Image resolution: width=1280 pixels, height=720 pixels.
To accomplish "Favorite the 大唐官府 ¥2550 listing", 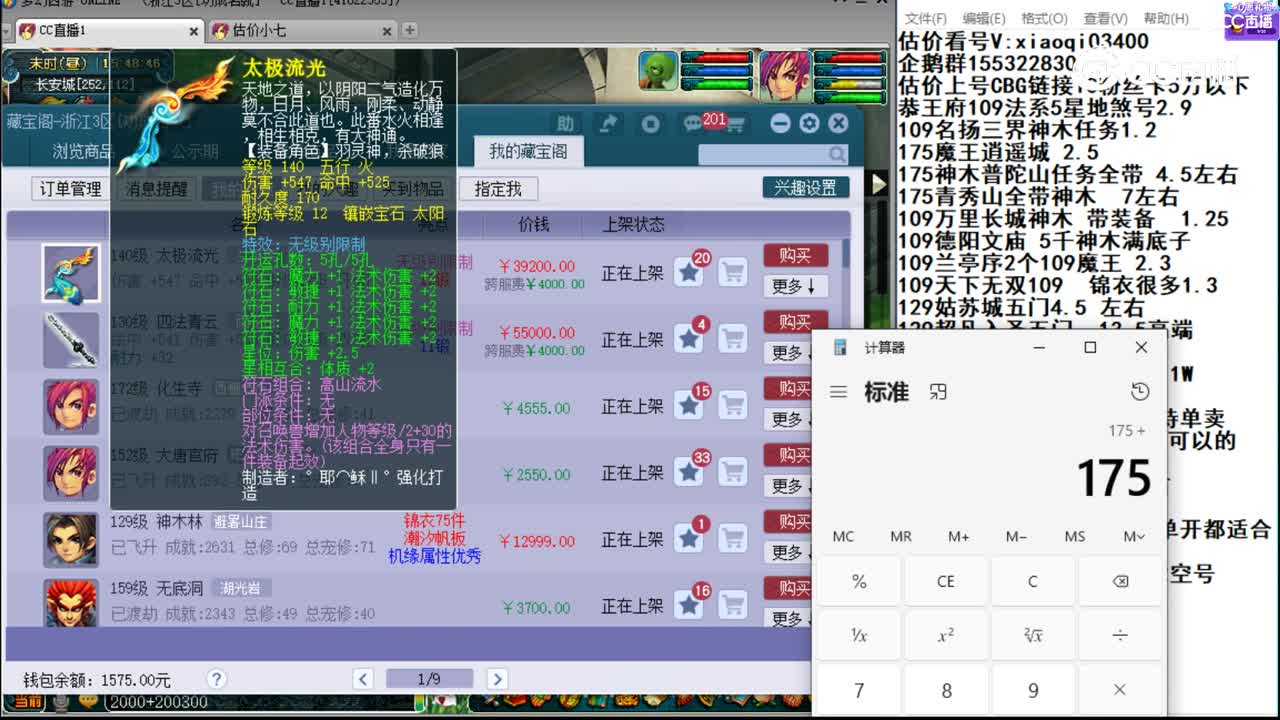I will (x=689, y=472).
